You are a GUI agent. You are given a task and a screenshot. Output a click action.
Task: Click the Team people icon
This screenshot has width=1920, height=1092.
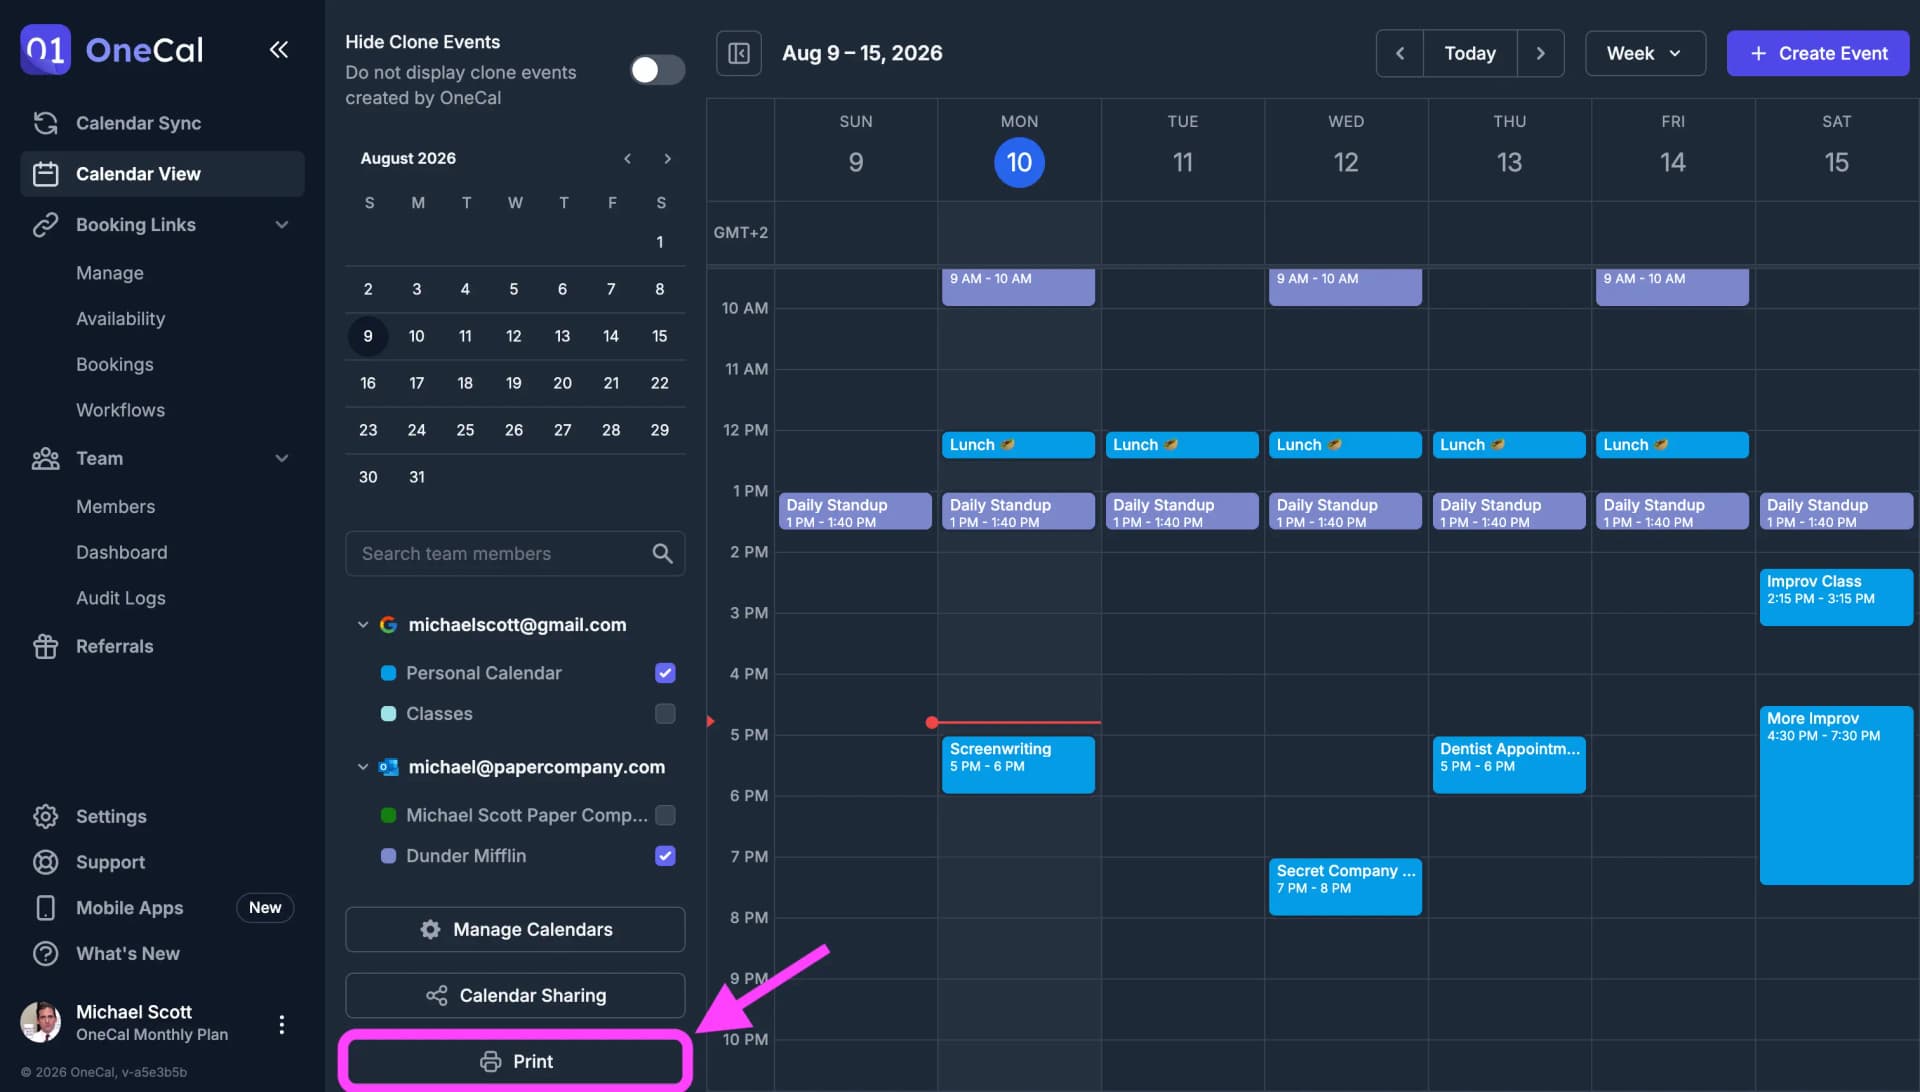[x=45, y=459]
